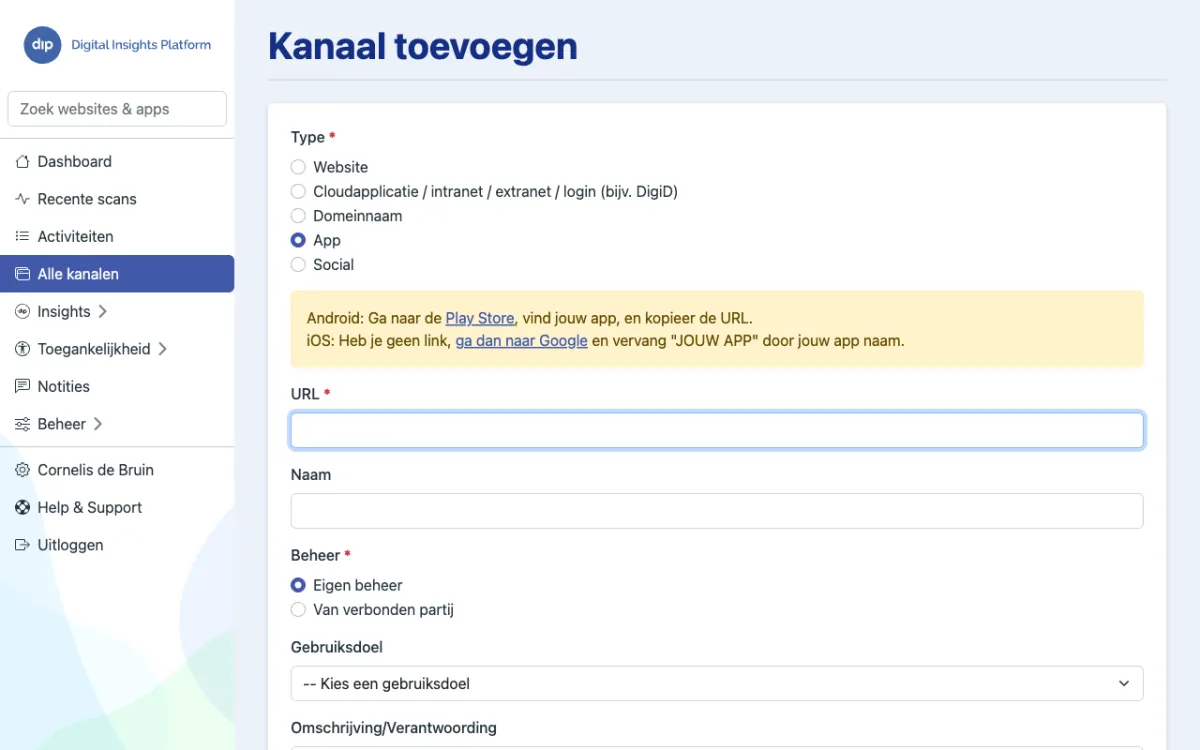Expand the Insights submenu chevron
The width and height of the screenshot is (1200, 750).
[102, 312]
